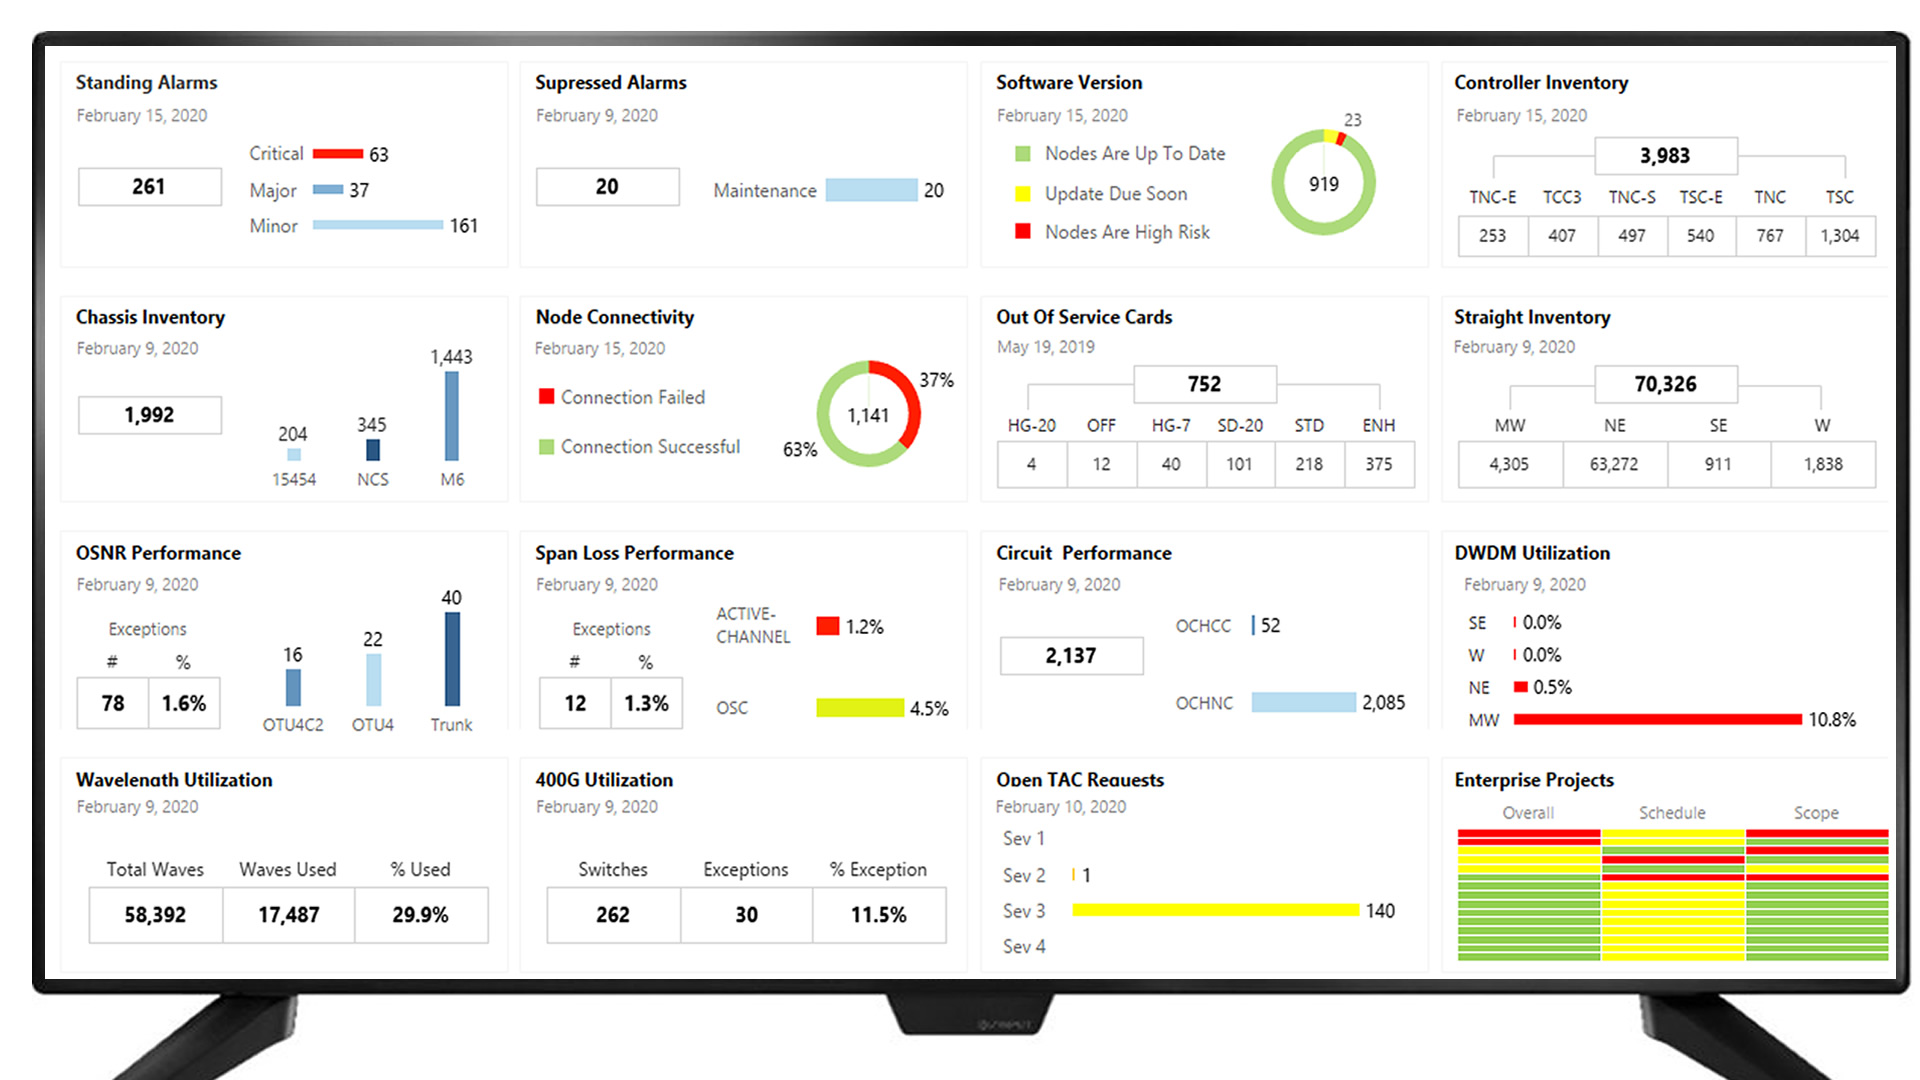Open the Standing Alarms panel title
The height and width of the screenshot is (1080, 1920).
(146, 83)
